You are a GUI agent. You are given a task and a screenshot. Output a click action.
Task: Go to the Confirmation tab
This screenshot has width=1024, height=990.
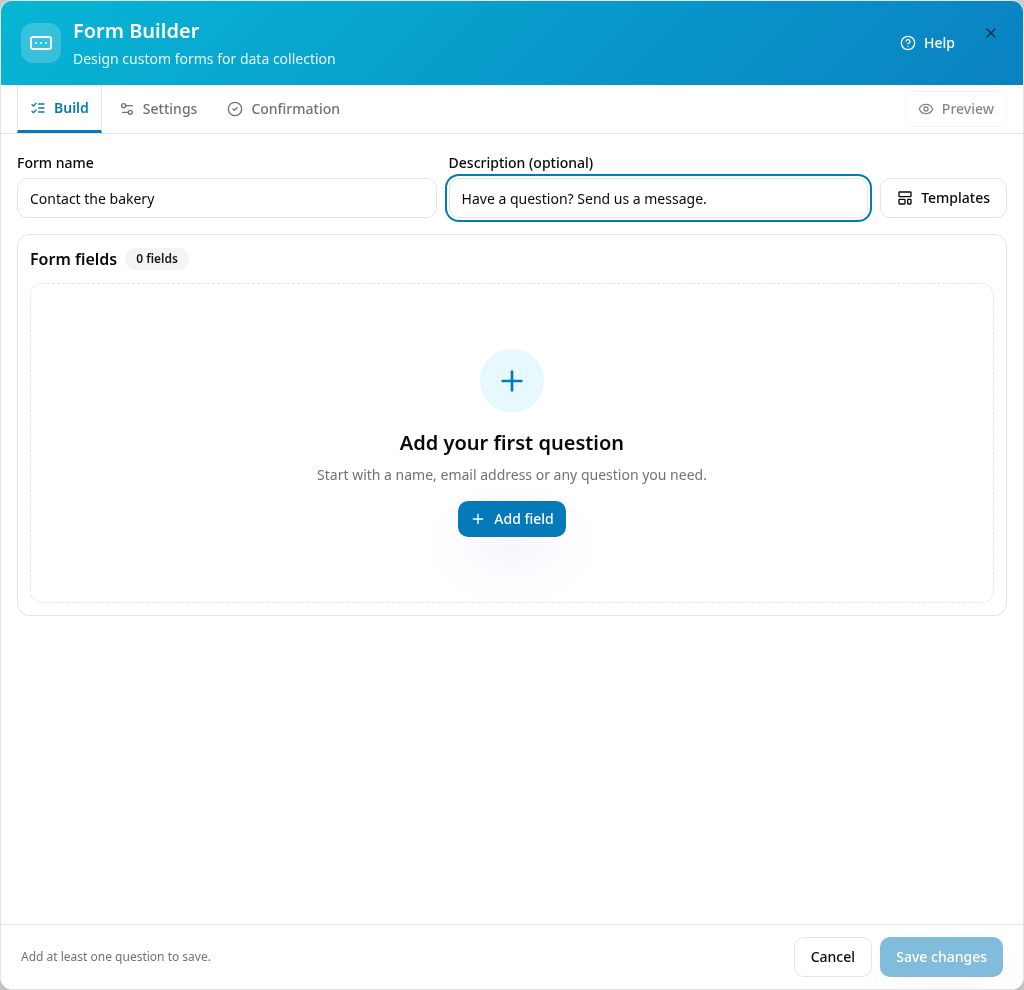pyautogui.click(x=283, y=109)
